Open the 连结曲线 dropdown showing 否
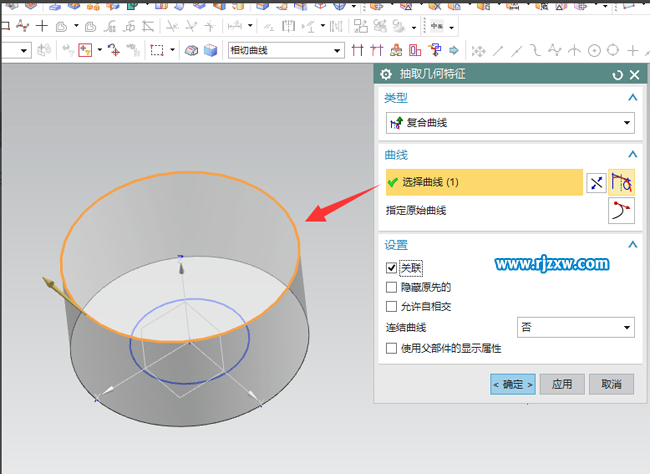Screen dimensions: 650x474 point(576,327)
